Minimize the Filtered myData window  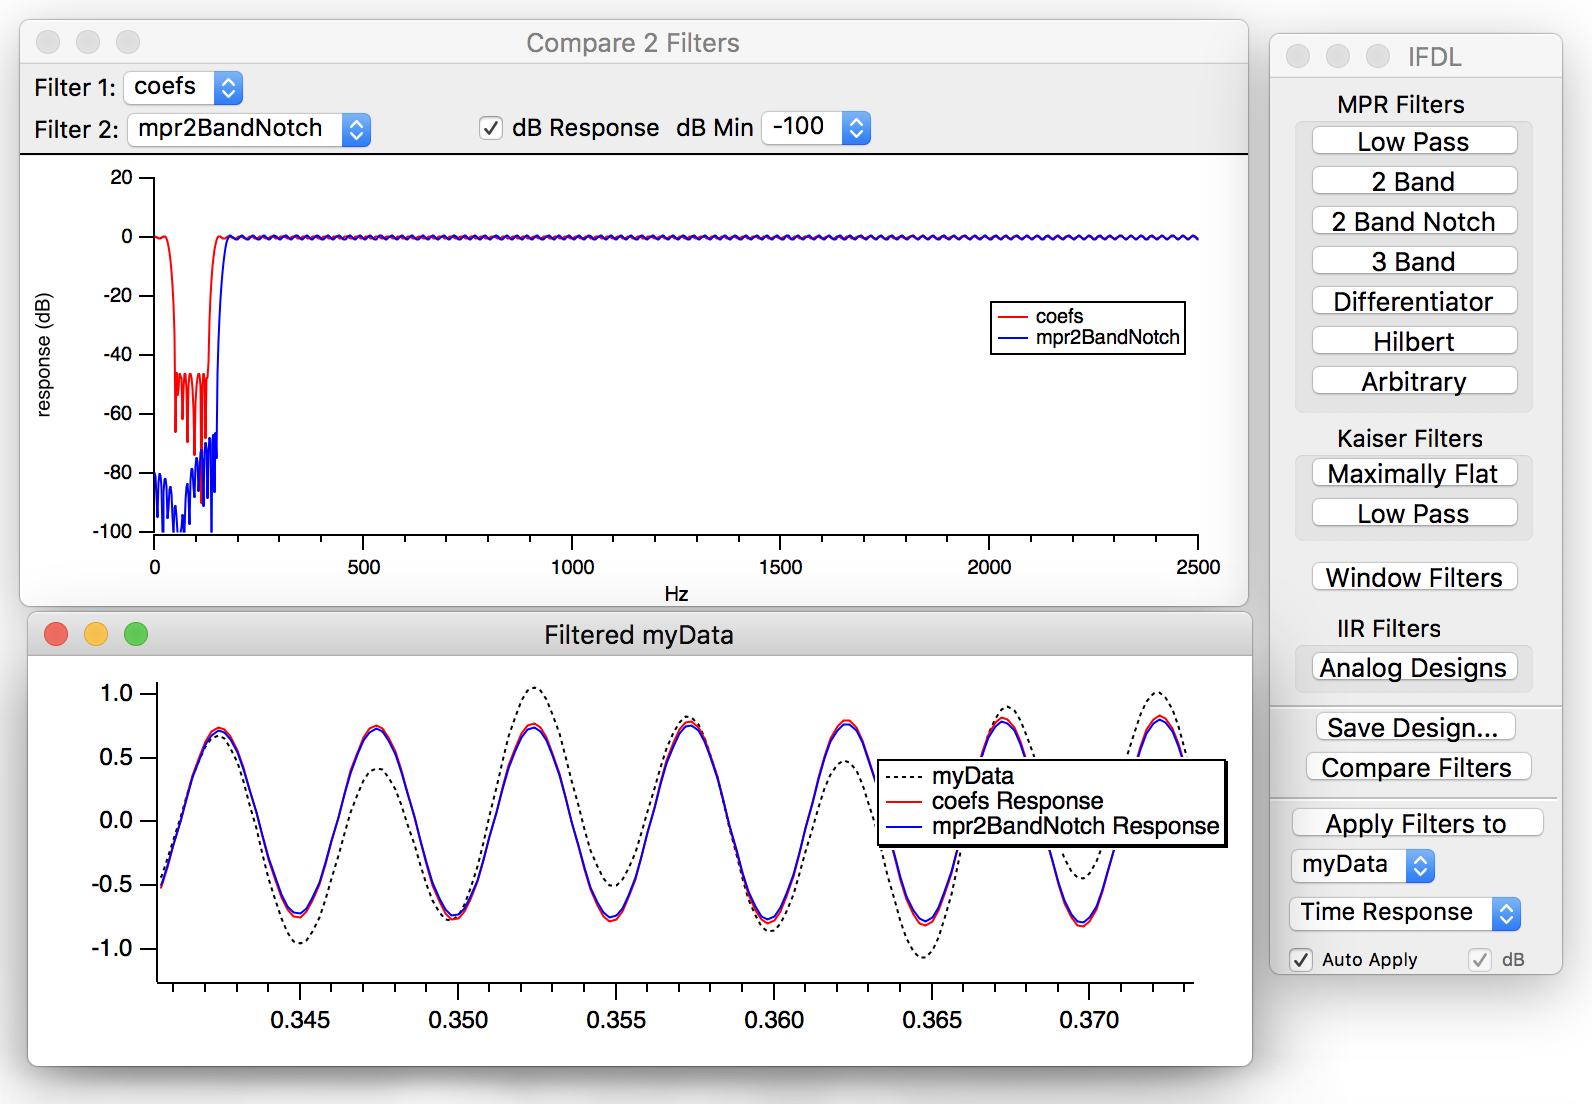pos(96,634)
